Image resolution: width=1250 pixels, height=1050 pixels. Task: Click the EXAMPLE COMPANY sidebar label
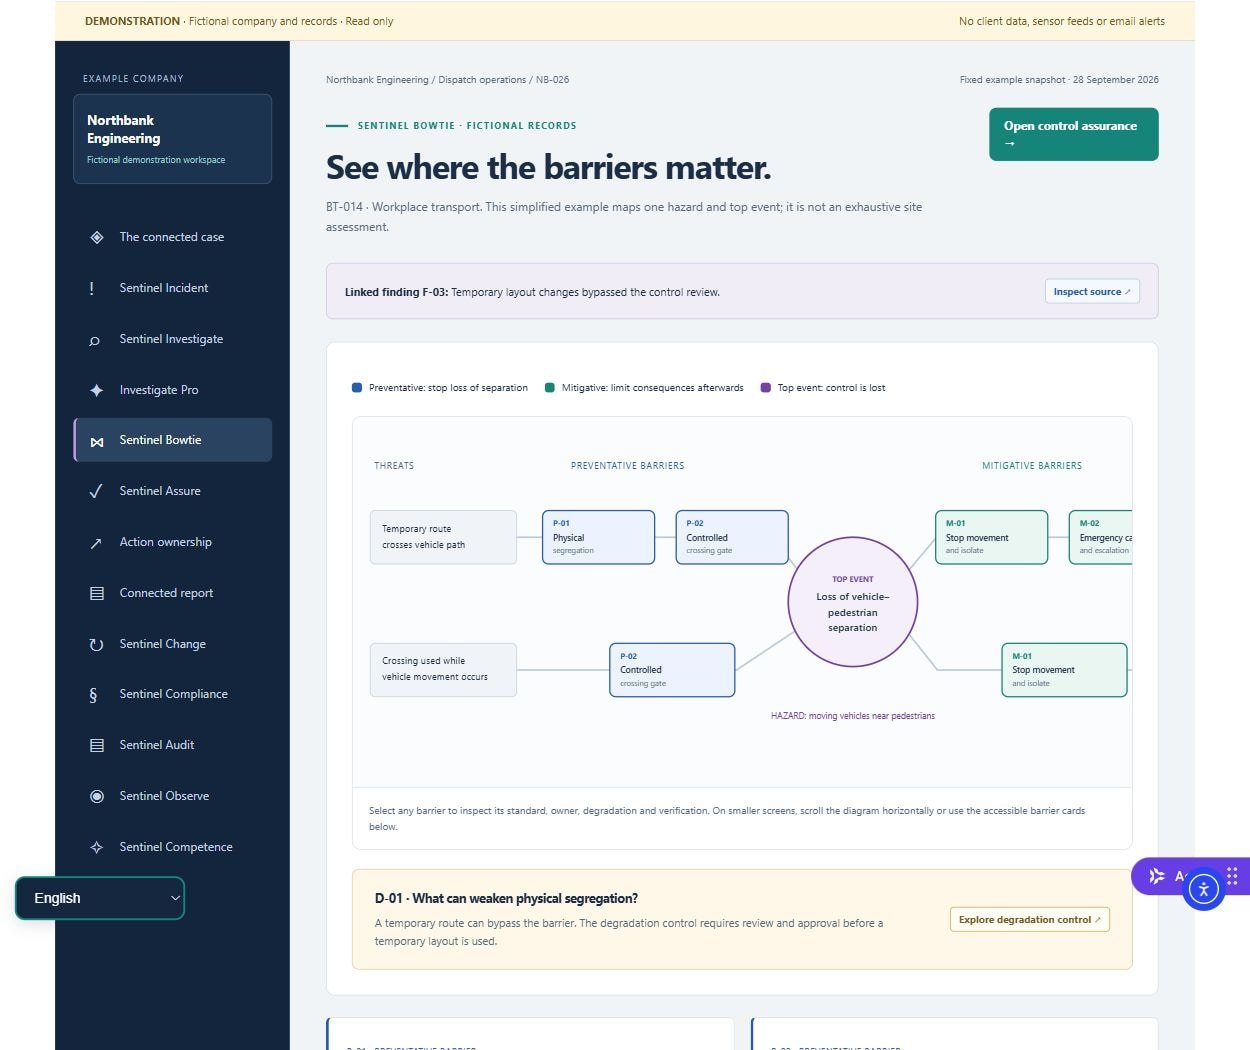pyautogui.click(x=133, y=79)
